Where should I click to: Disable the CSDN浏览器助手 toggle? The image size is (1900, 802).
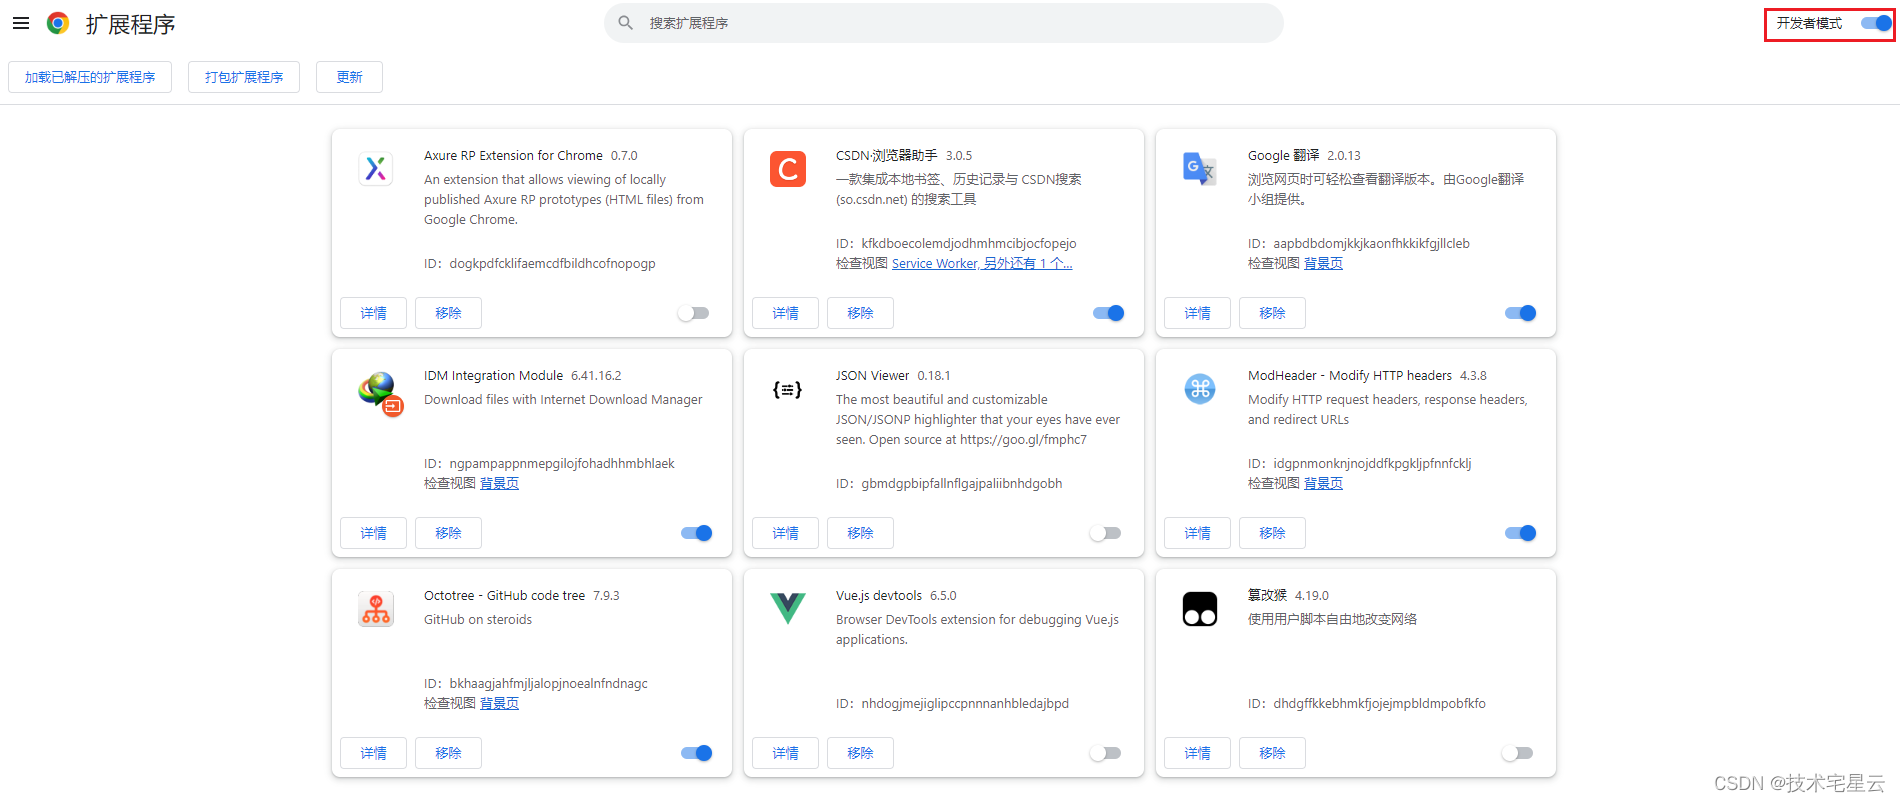1108,313
